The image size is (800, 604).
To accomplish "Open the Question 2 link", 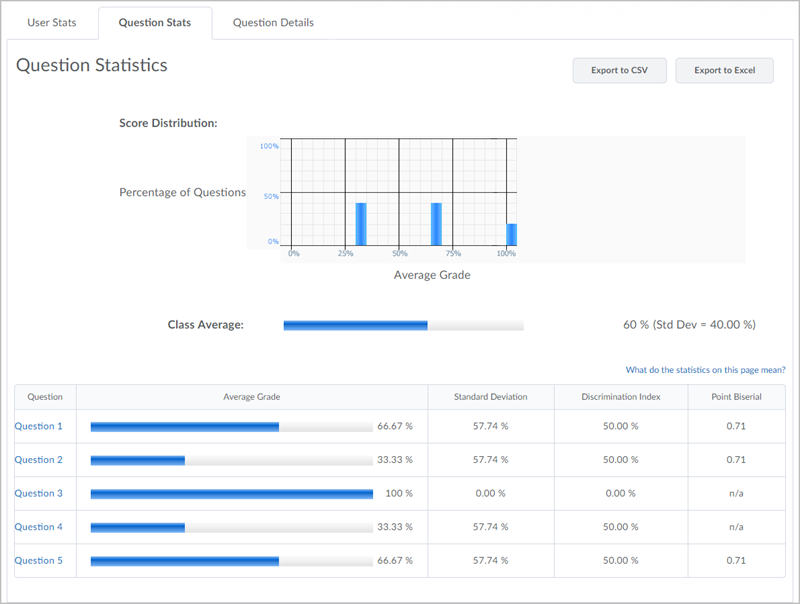I will click(38, 460).
